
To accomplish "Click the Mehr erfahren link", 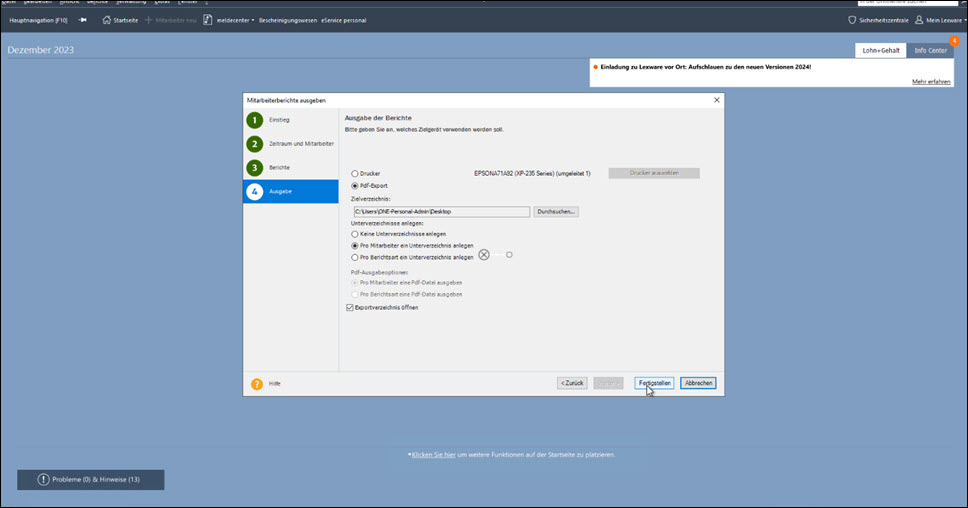I will (x=930, y=81).
